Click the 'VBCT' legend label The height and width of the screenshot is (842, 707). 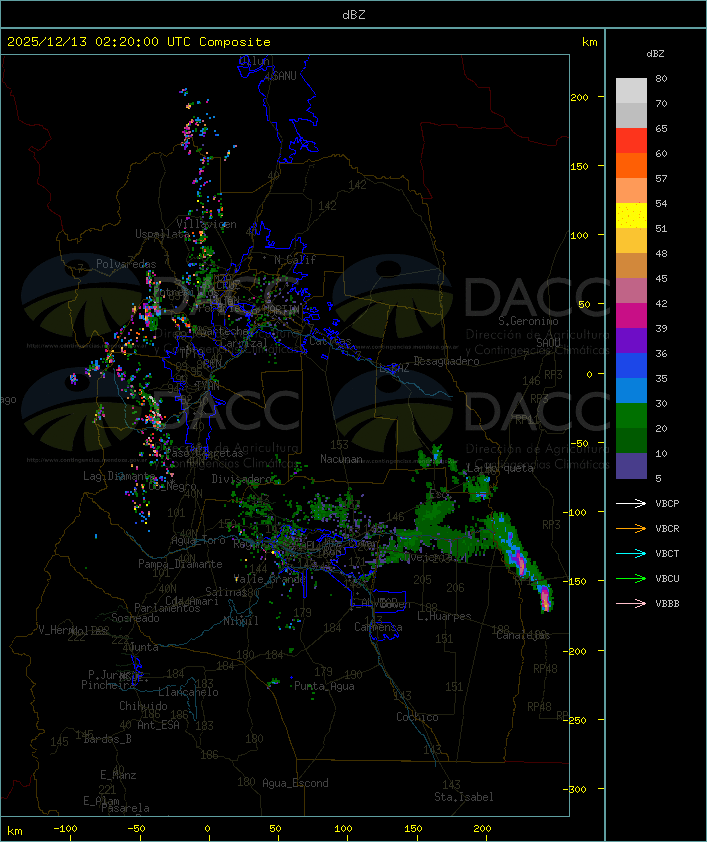click(x=667, y=554)
